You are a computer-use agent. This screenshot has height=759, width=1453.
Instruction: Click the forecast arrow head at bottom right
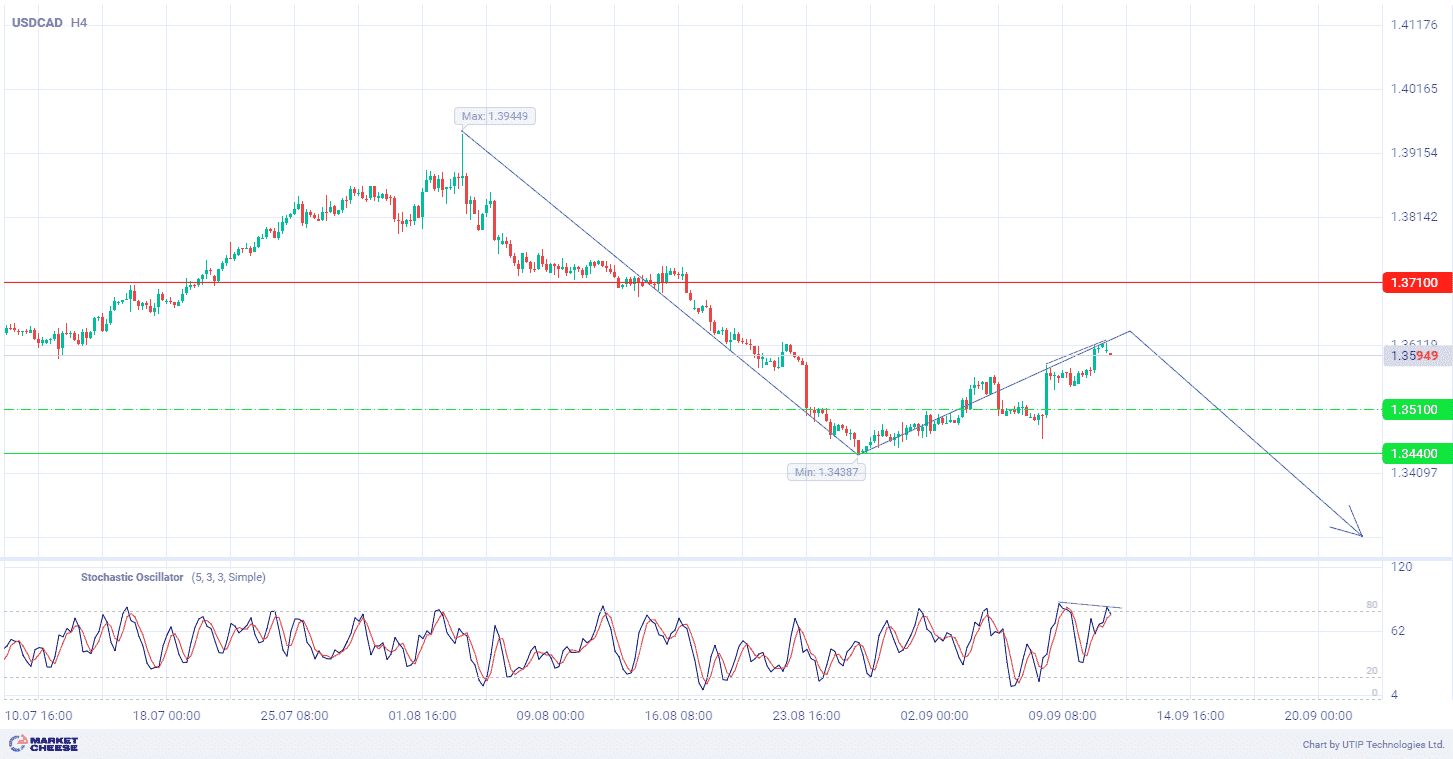click(1357, 531)
